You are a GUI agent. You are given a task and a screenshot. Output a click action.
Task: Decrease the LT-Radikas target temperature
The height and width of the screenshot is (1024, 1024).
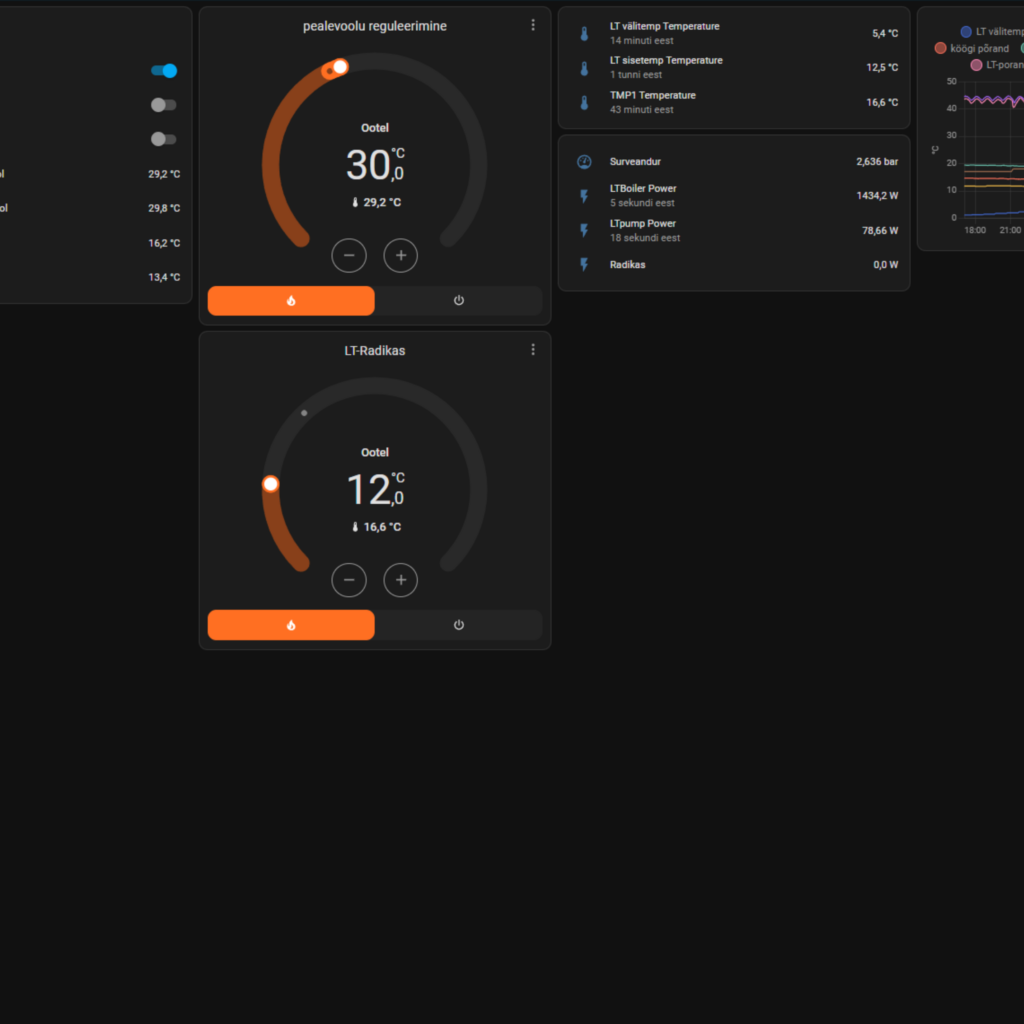click(349, 580)
